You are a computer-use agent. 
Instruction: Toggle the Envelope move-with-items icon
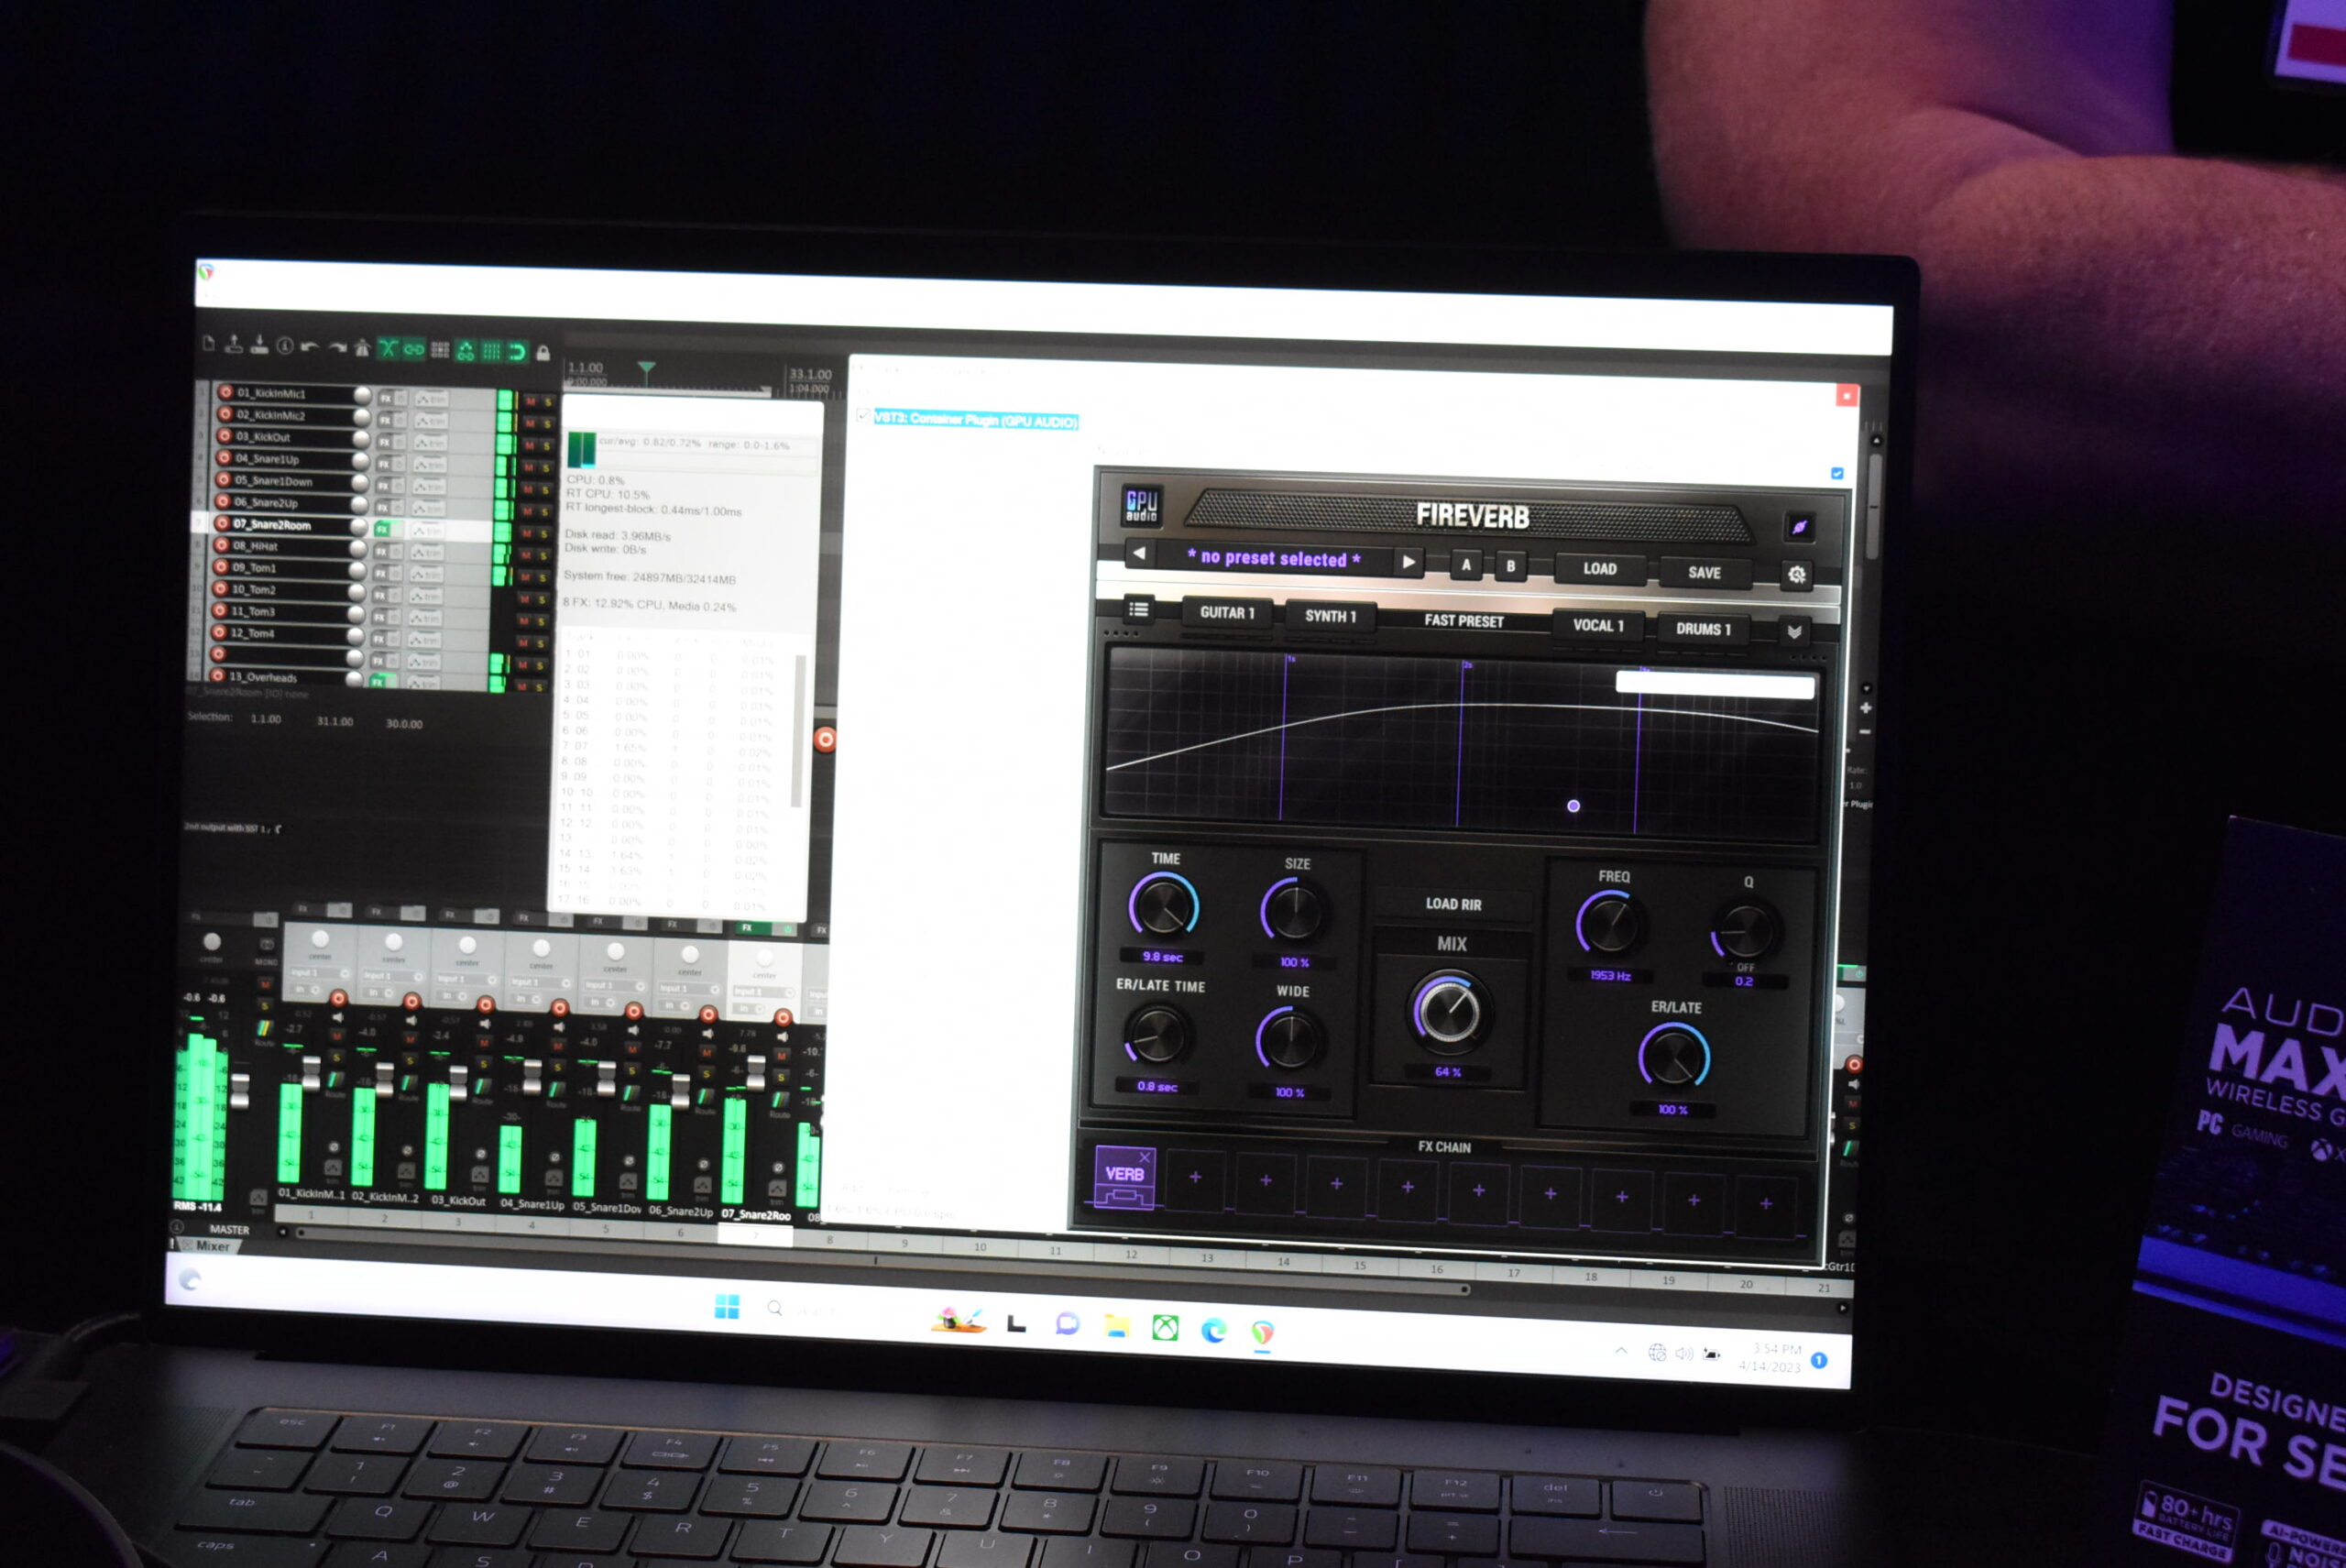[x=466, y=350]
